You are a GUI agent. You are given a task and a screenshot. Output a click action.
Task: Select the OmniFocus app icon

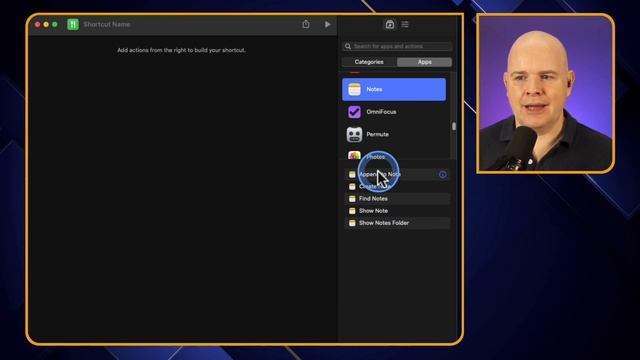354,112
